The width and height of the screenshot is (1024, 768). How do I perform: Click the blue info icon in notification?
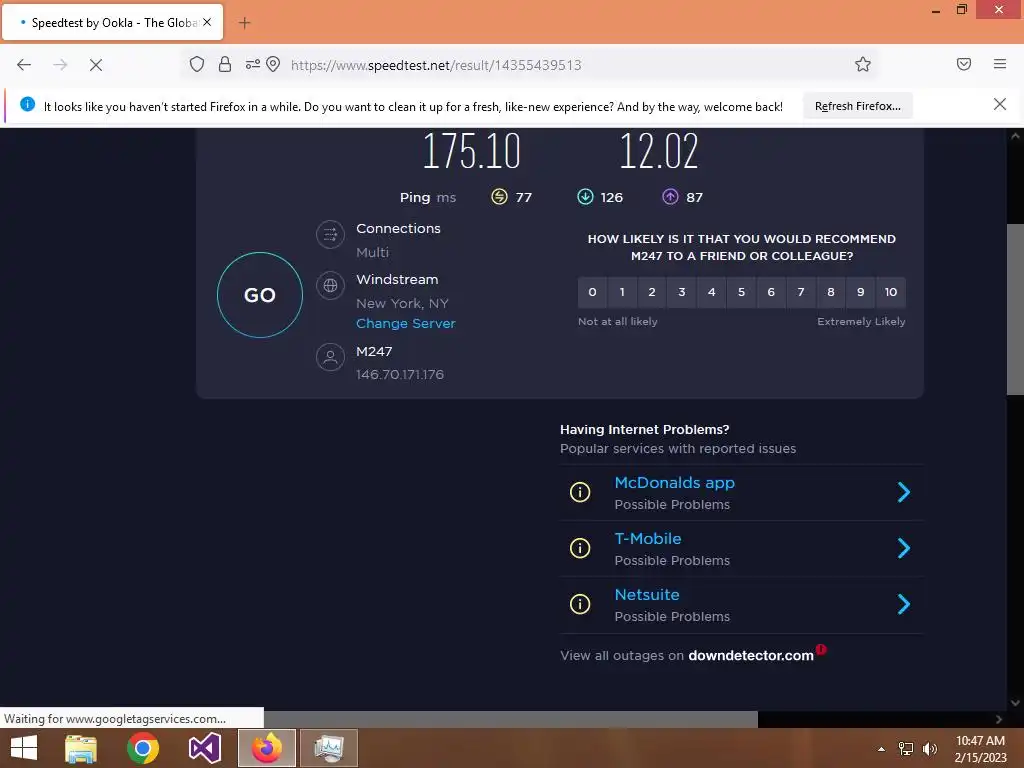click(x=27, y=104)
